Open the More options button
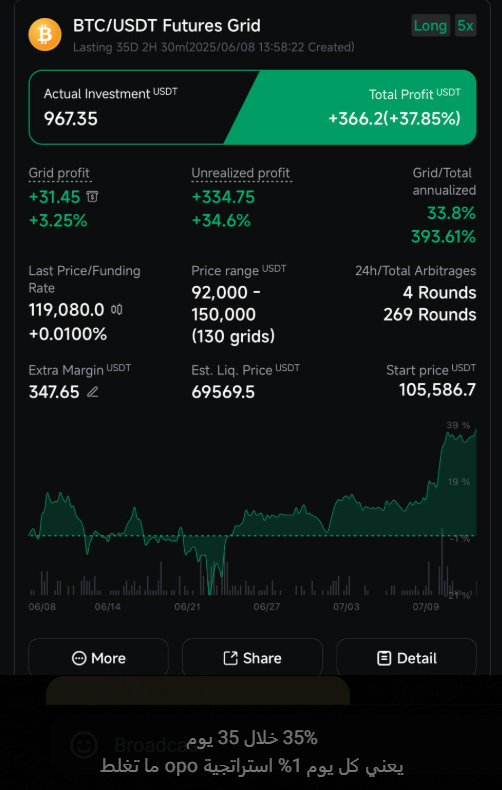This screenshot has width=502, height=790. click(x=98, y=658)
